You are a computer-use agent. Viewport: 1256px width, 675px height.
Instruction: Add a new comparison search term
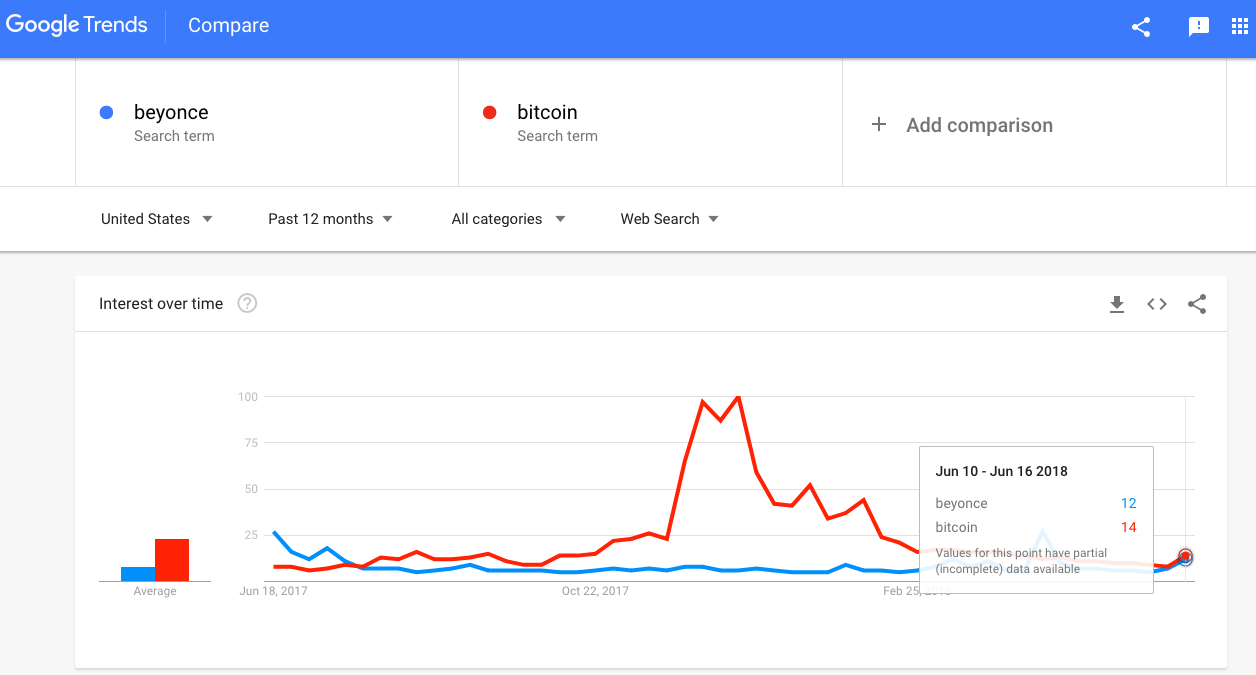tap(962, 124)
